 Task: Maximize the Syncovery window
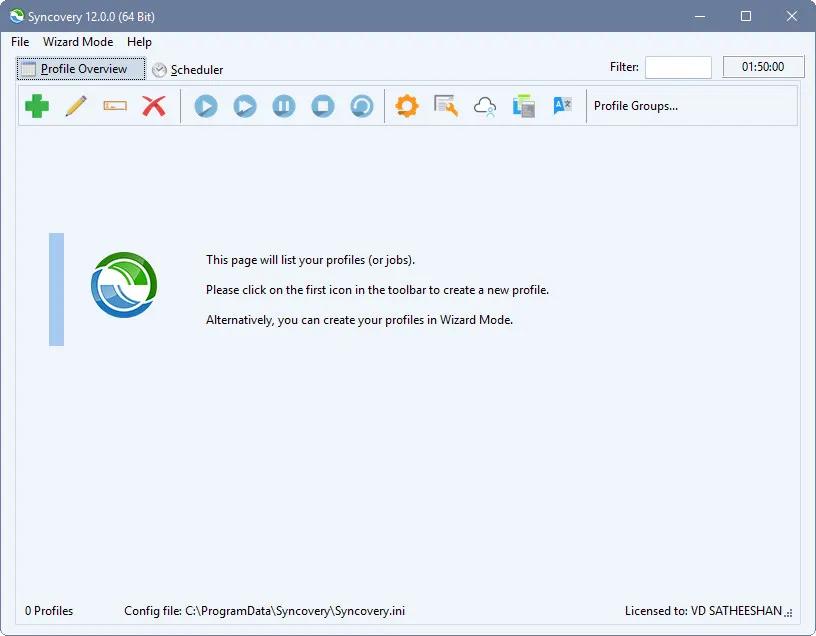click(746, 16)
